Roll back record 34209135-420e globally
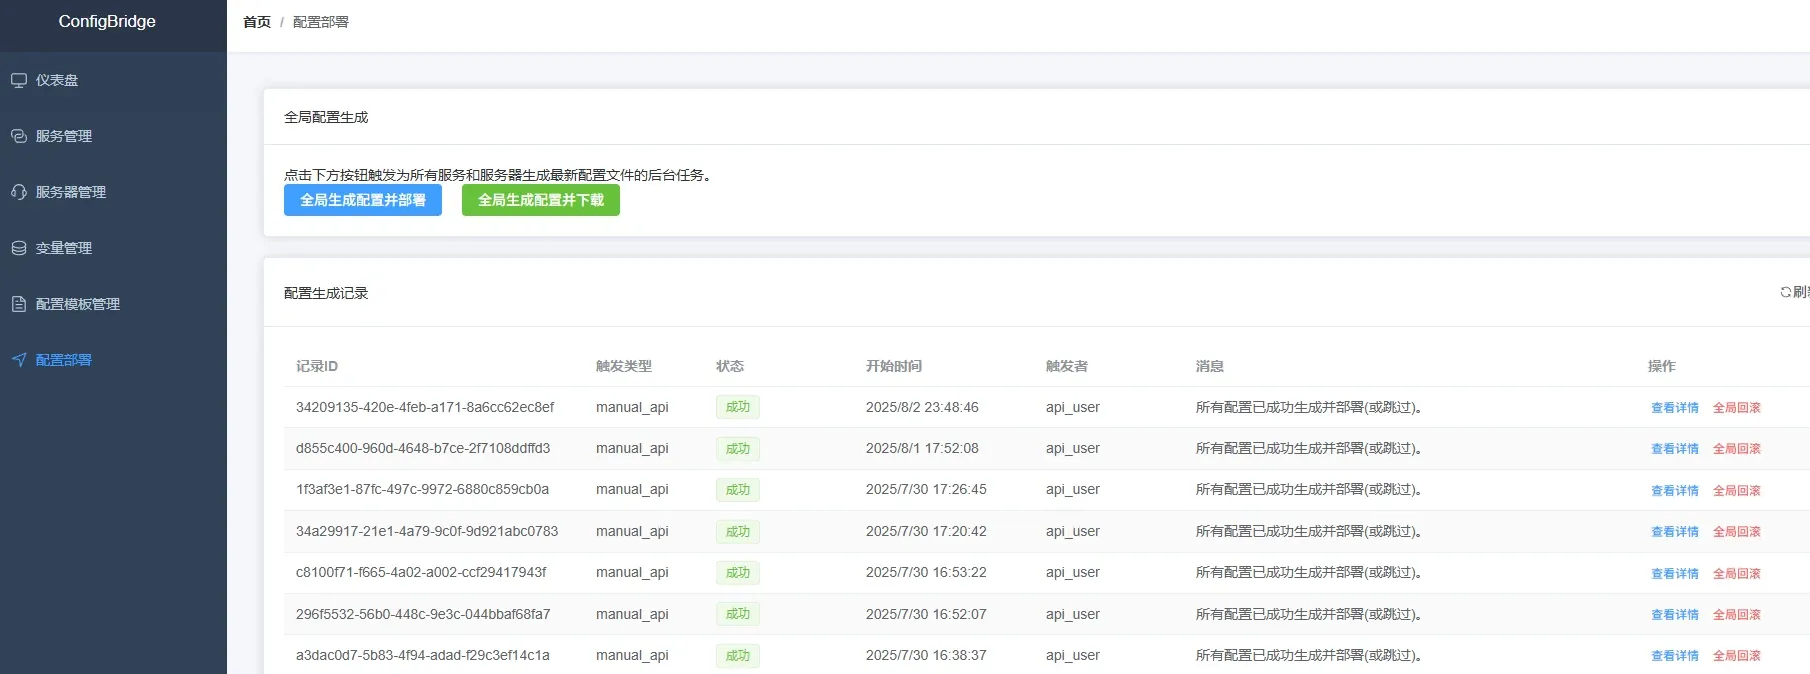This screenshot has height=674, width=1810. point(1737,408)
